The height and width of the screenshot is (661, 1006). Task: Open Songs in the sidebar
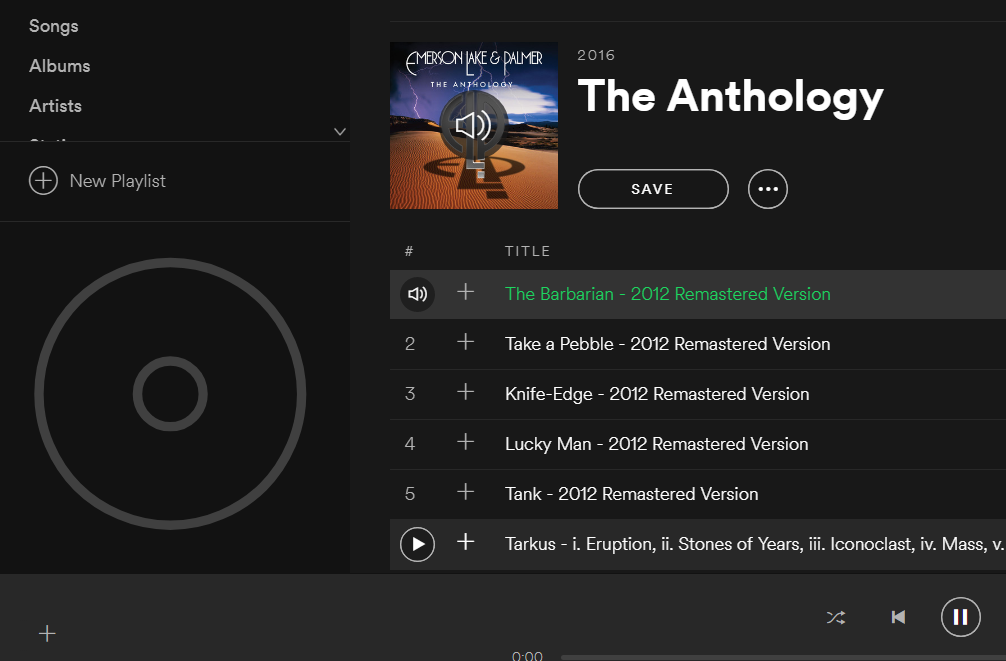point(54,26)
